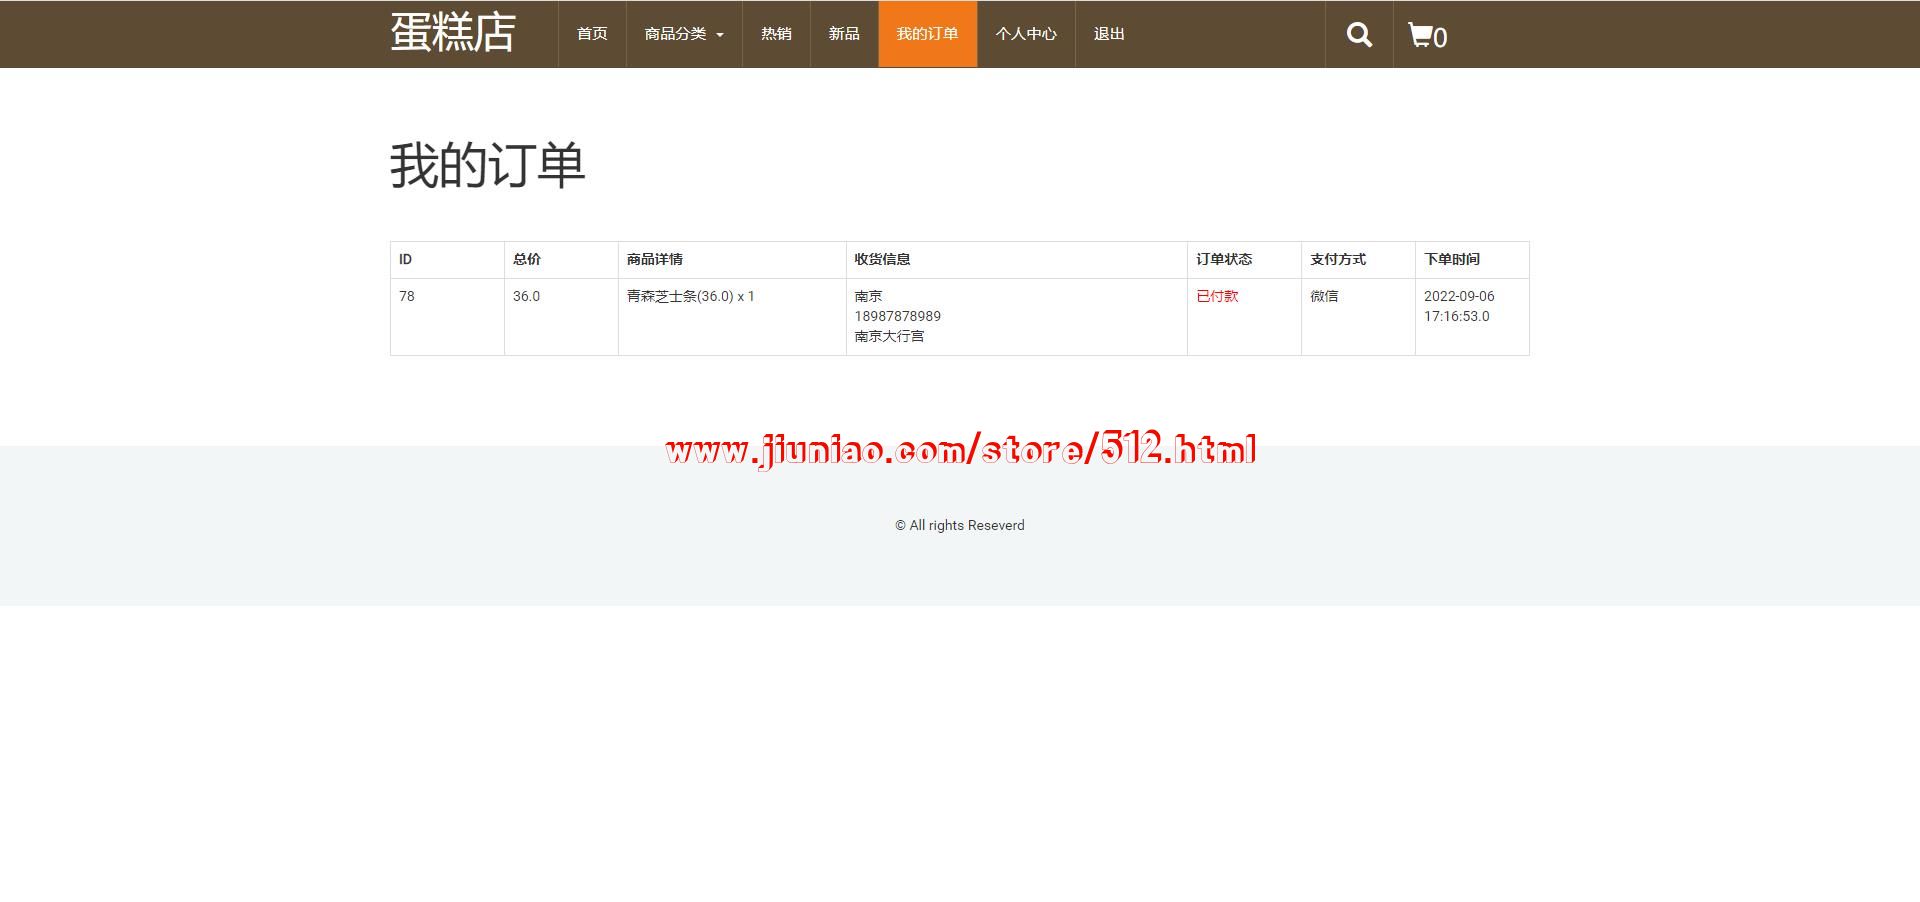Click the search magnifier icon
The height and width of the screenshot is (902, 1920).
[1359, 35]
